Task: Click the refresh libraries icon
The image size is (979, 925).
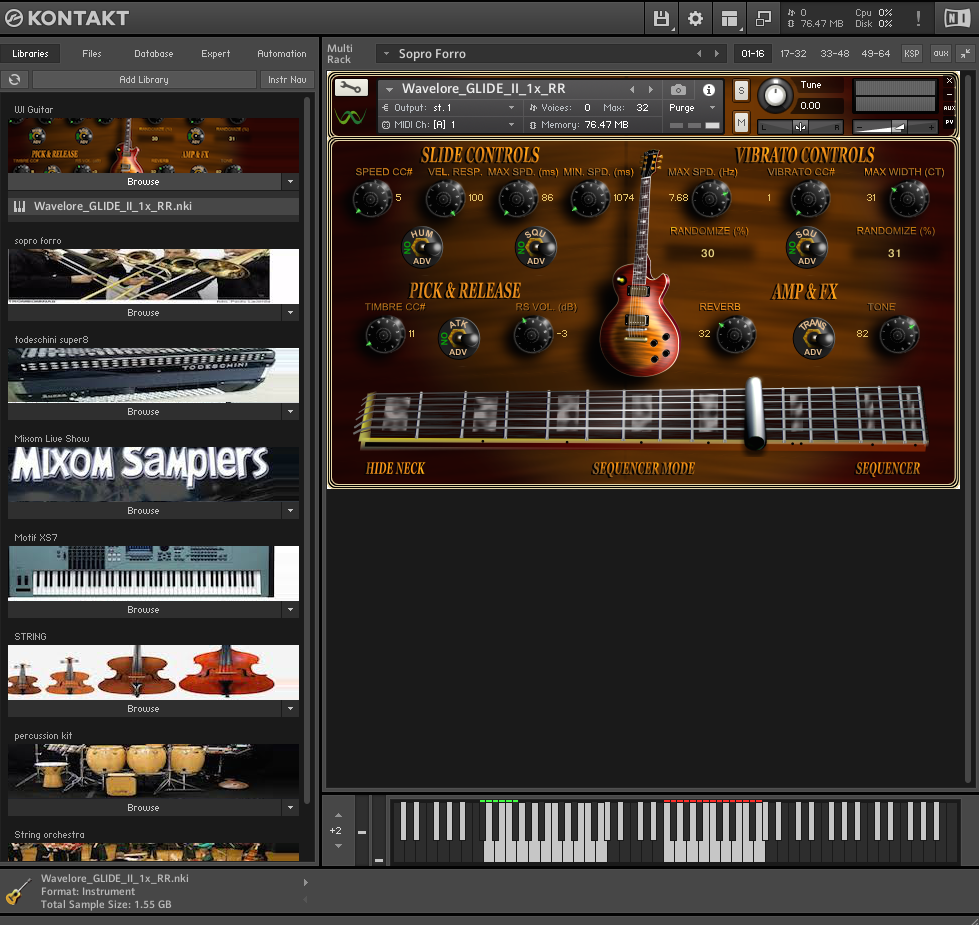Action: [x=14, y=79]
